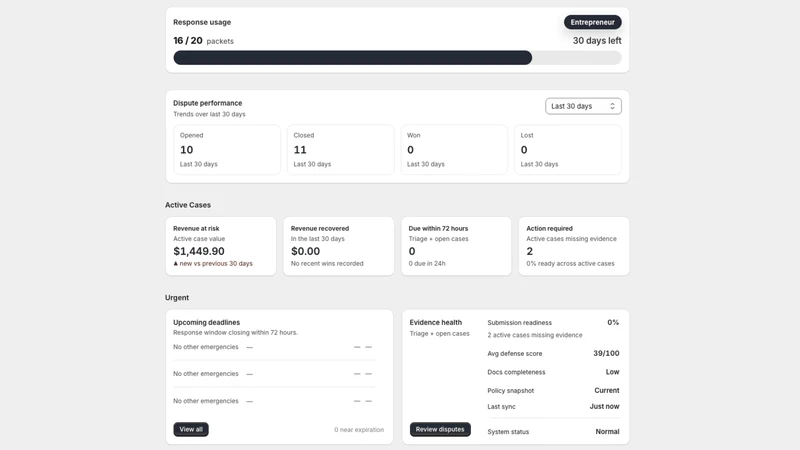Image resolution: width=800 pixels, height=450 pixels.
Task: Click the 'Low' docs completeness value
Action: pos(613,372)
